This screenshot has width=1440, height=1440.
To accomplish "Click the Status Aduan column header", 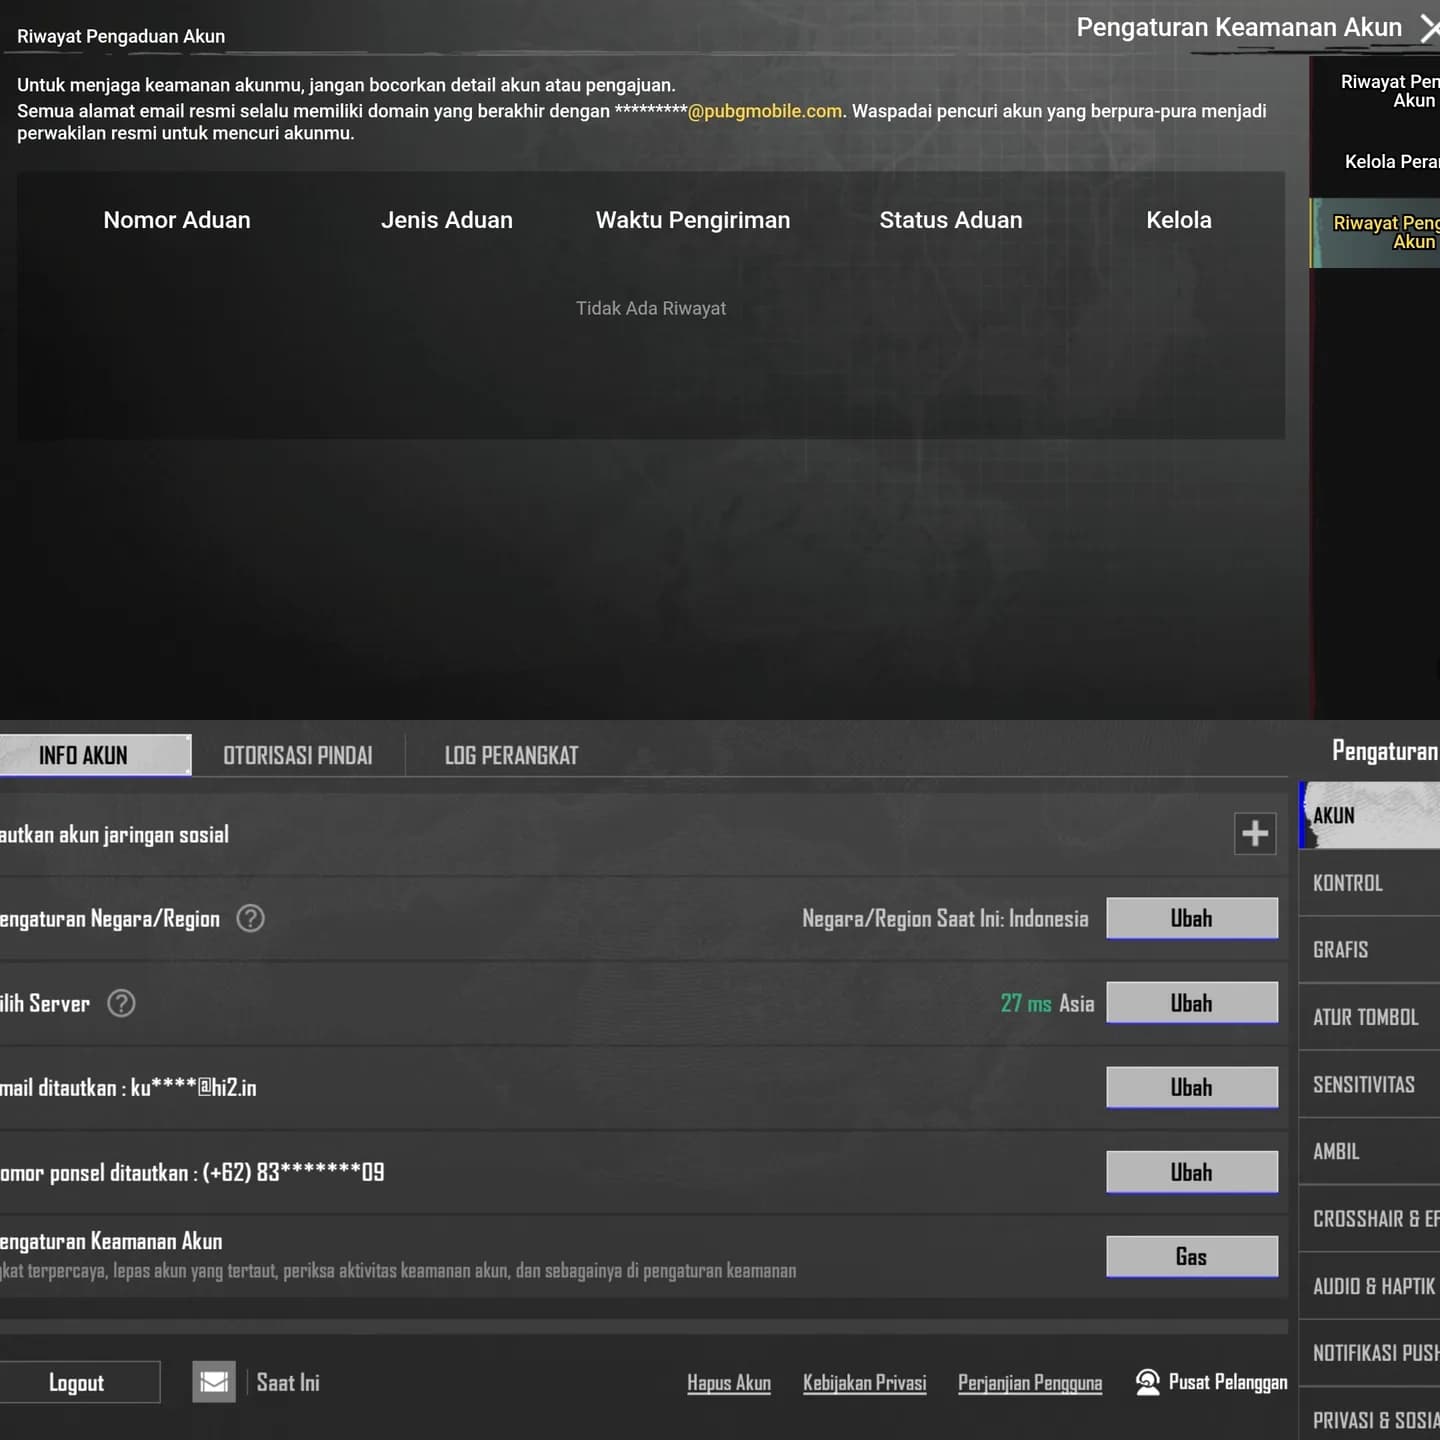I will click(x=951, y=220).
